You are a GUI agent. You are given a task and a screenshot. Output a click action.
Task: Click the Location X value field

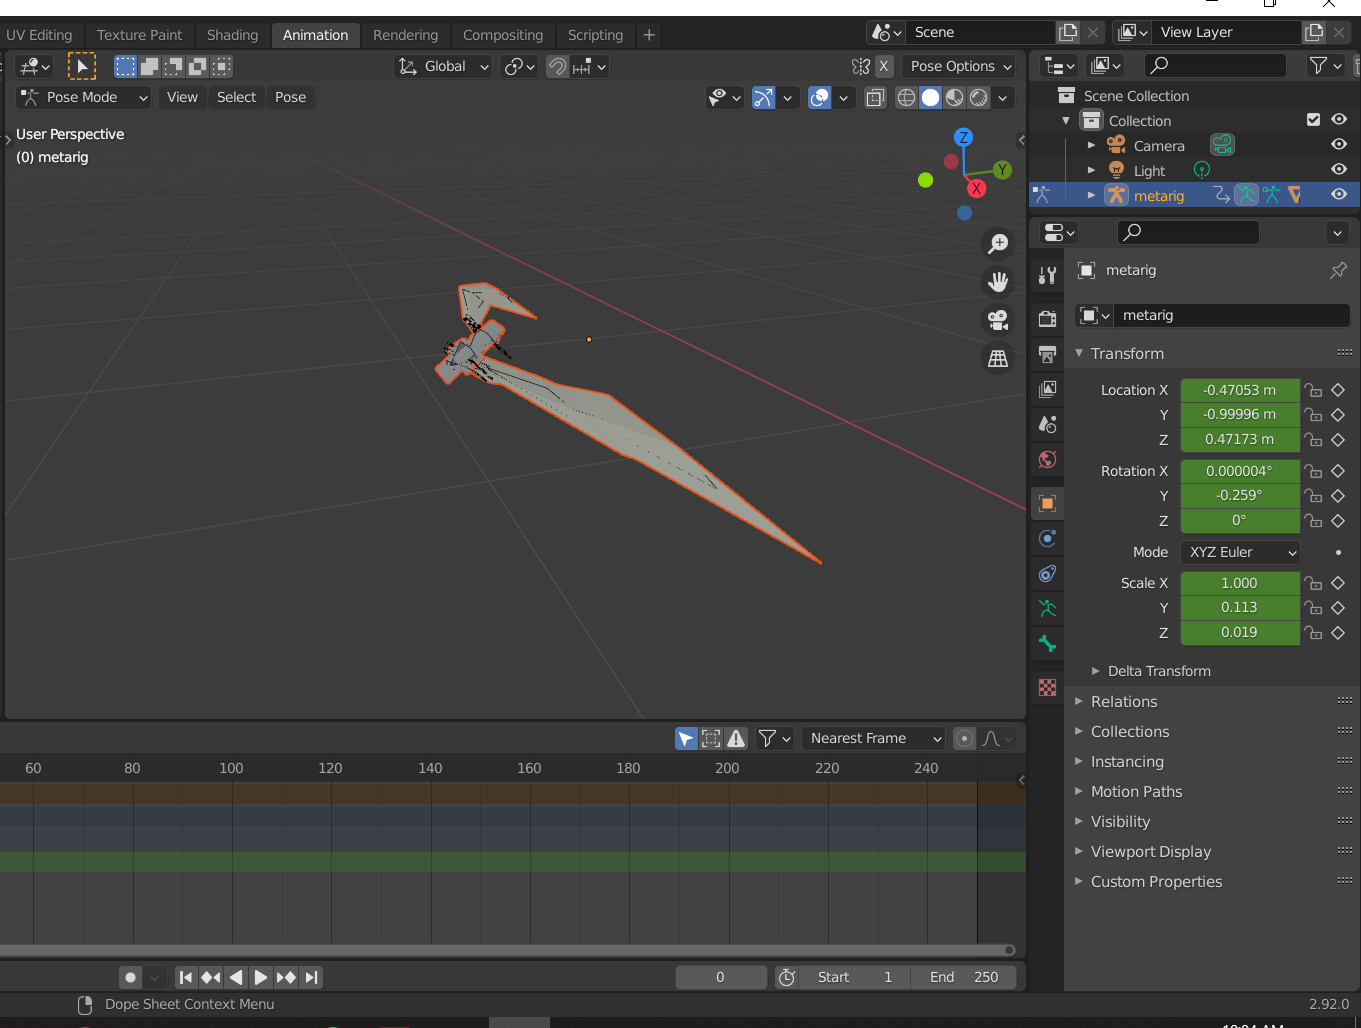[x=1240, y=390]
